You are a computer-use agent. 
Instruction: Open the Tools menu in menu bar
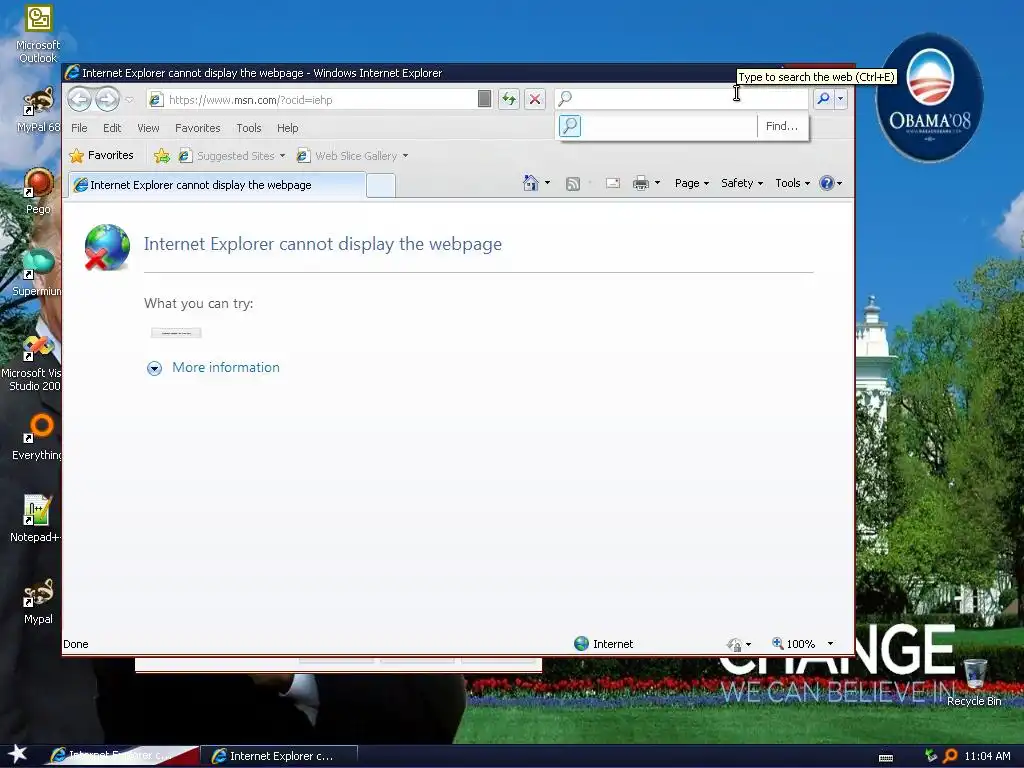[249, 128]
